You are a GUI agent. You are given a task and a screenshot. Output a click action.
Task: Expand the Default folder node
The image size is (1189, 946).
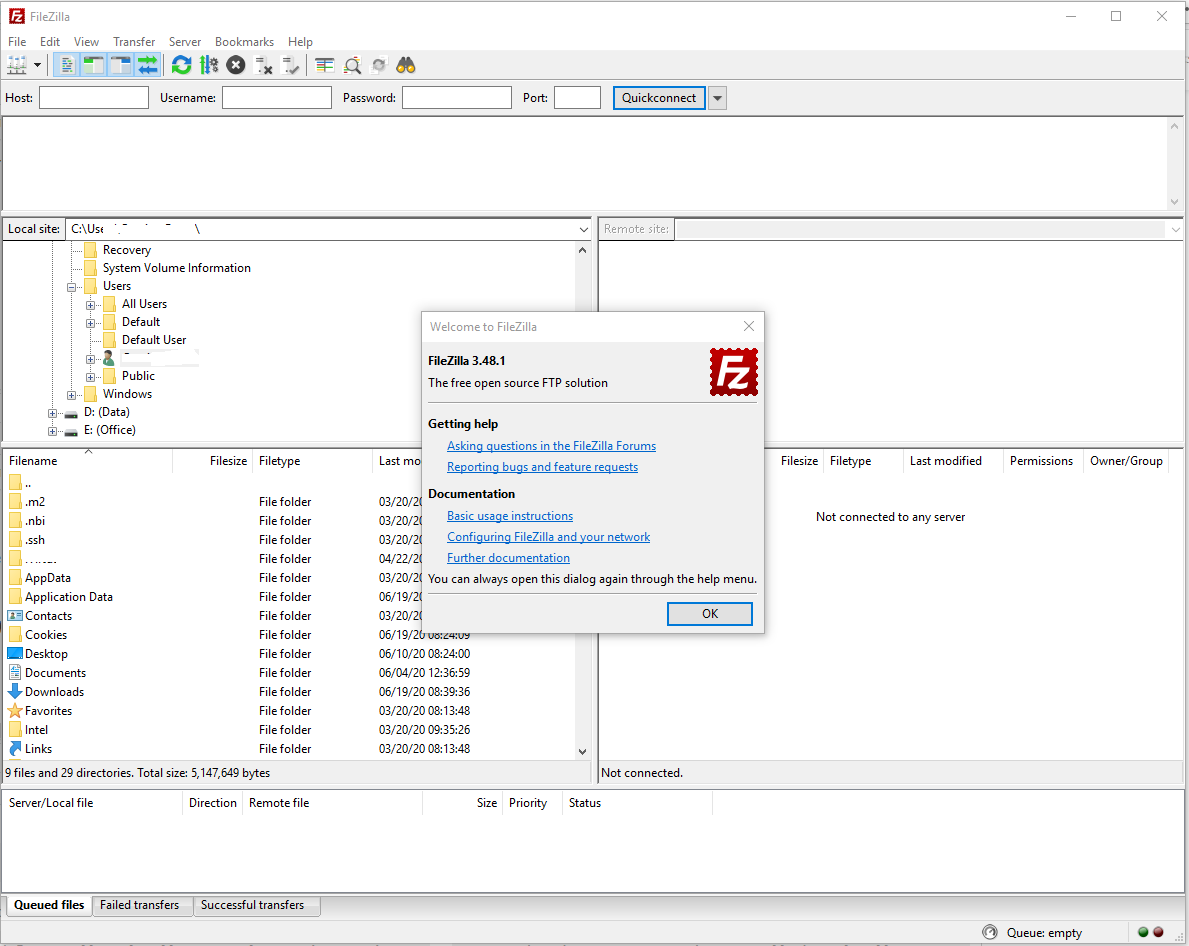90,323
